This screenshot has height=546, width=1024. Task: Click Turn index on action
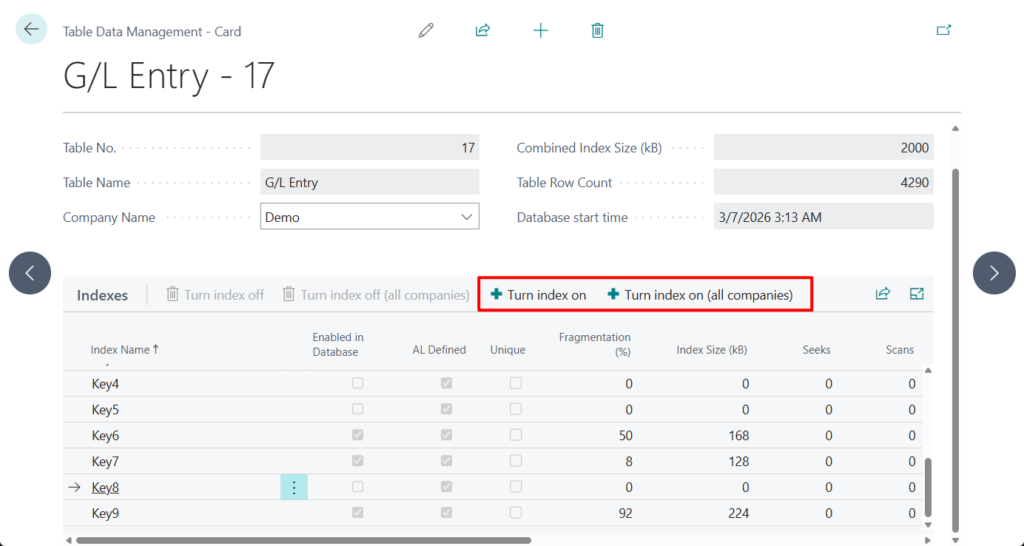pos(538,295)
